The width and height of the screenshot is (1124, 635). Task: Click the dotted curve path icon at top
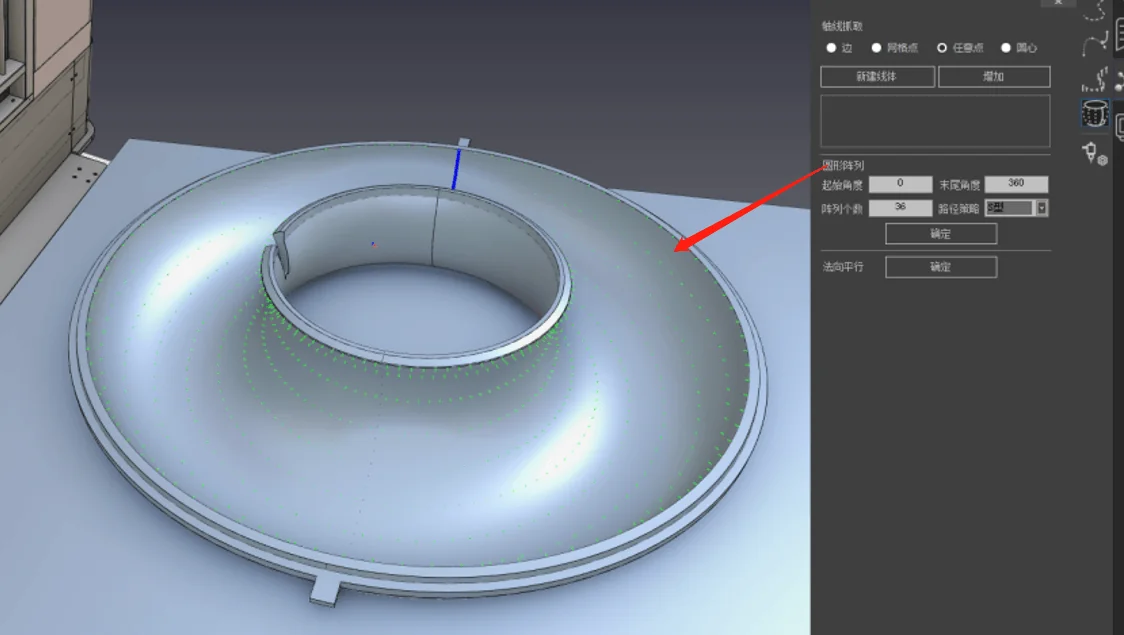[1095, 10]
